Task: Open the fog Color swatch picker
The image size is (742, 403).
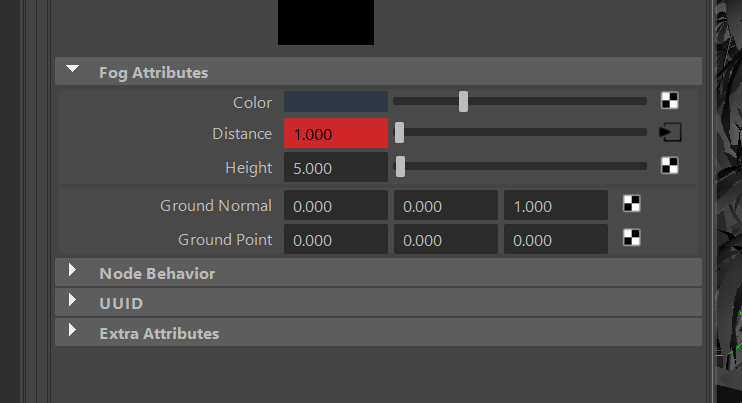Action: tap(336, 102)
